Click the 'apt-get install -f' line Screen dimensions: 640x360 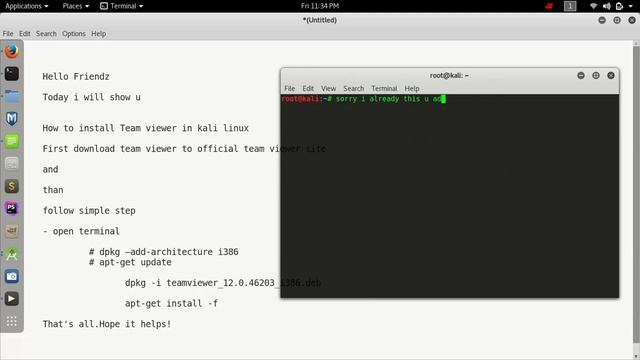coord(171,303)
